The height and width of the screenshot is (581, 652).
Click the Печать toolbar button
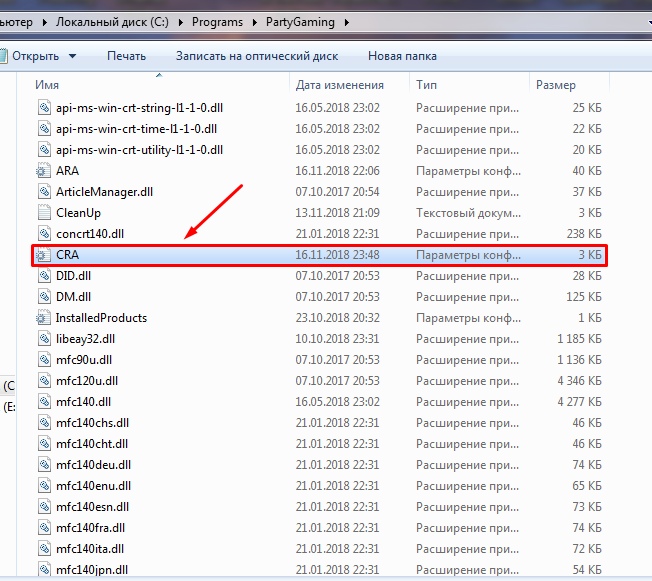(126, 56)
